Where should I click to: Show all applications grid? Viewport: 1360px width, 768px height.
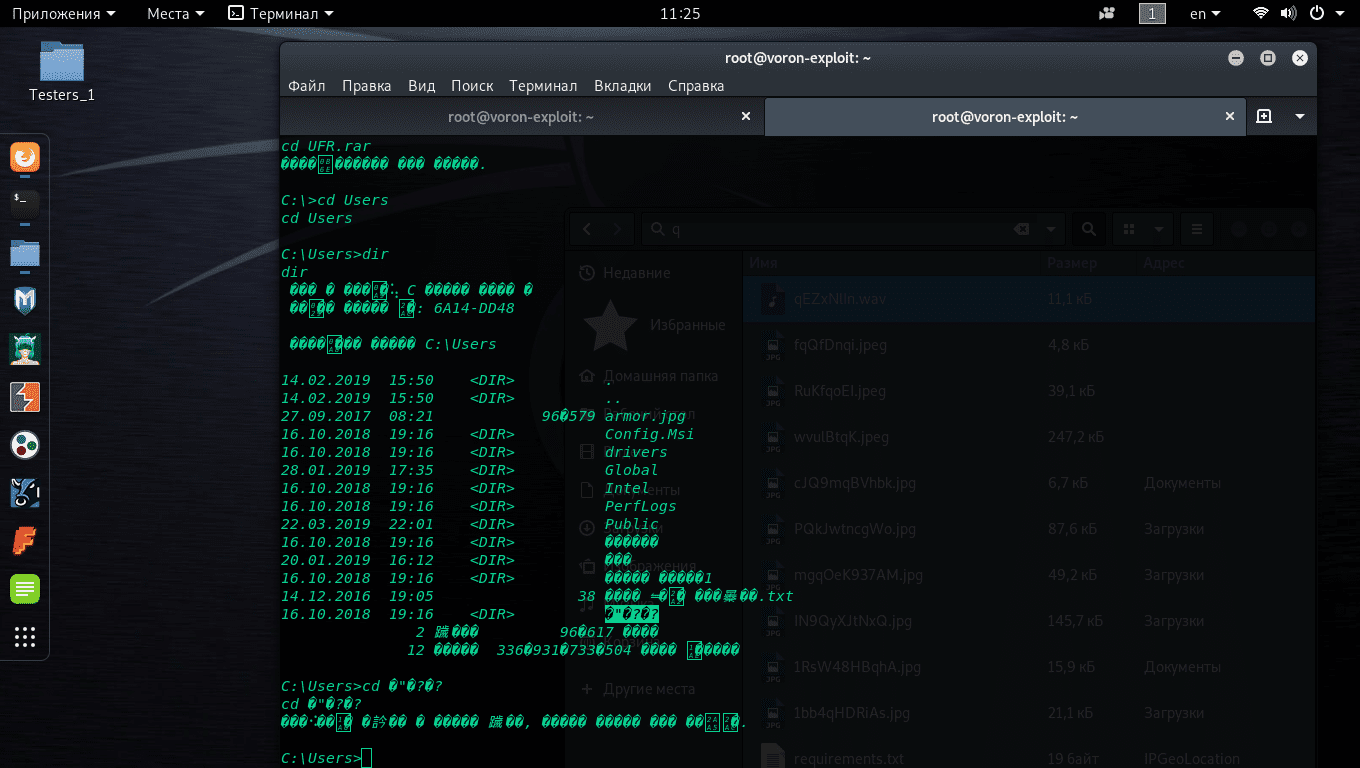pos(25,637)
